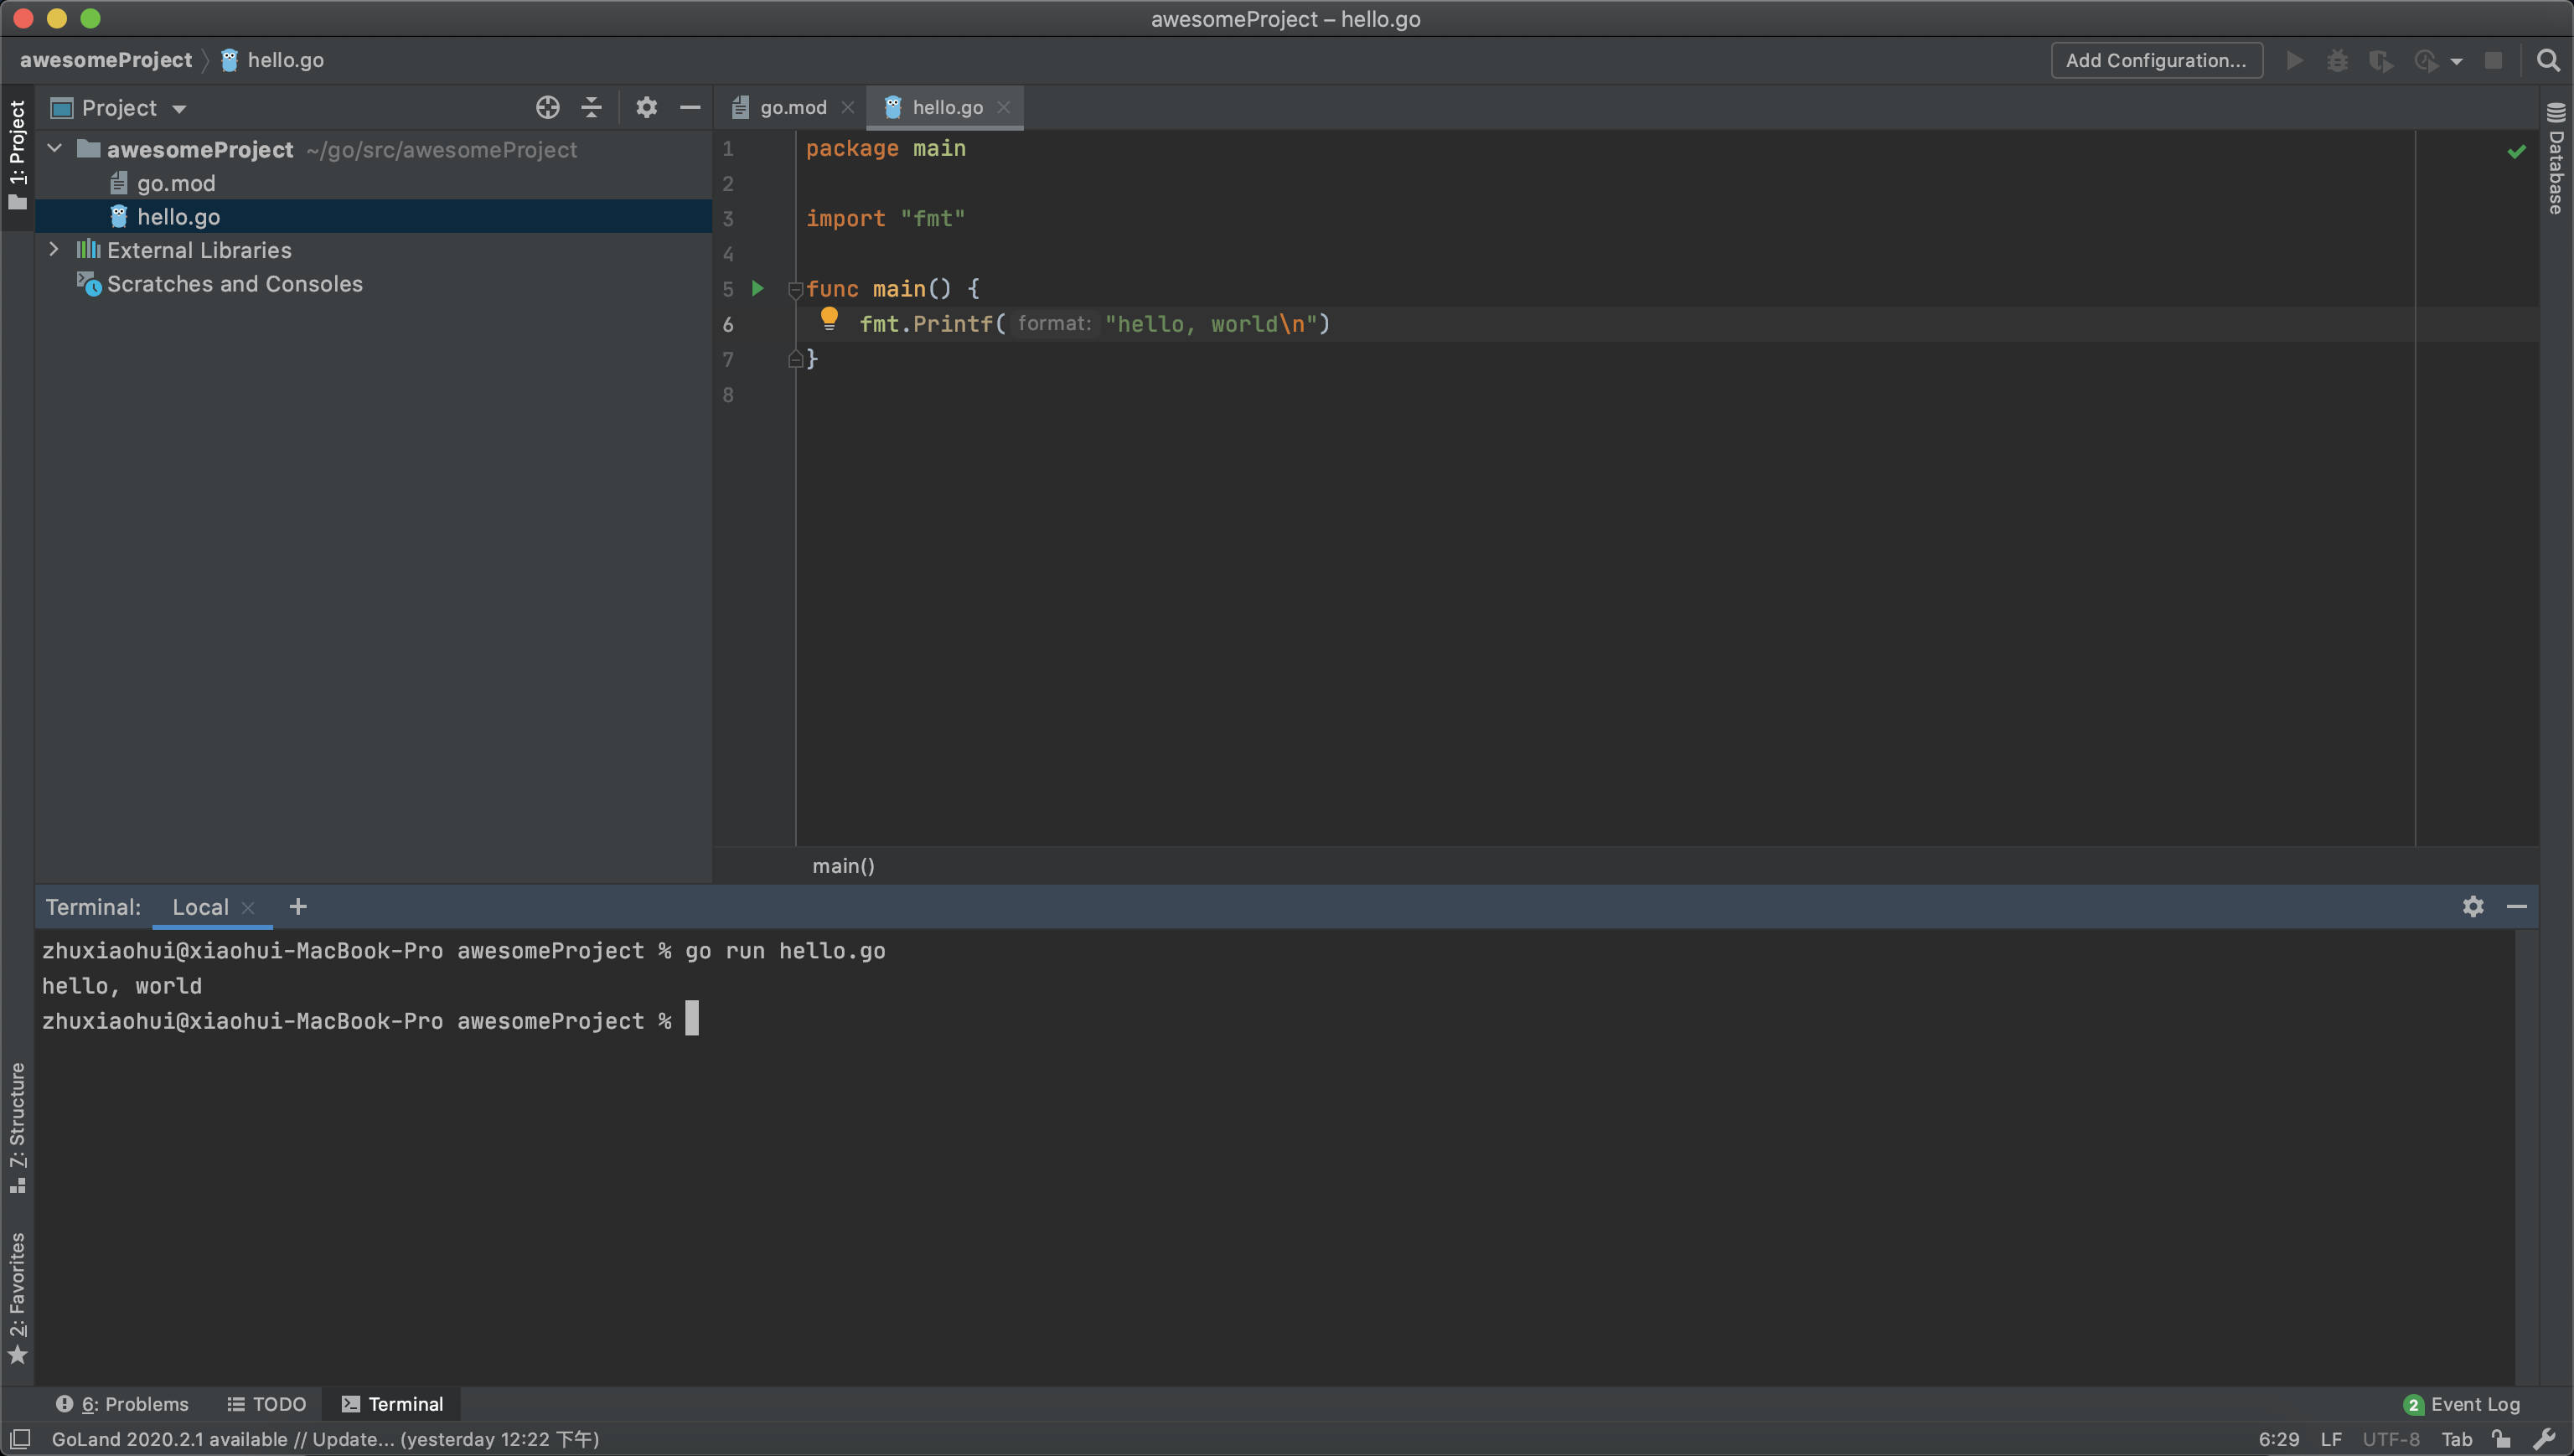Open Search Everywhere magnifier
The width and height of the screenshot is (2574, 1456).
2548,60
